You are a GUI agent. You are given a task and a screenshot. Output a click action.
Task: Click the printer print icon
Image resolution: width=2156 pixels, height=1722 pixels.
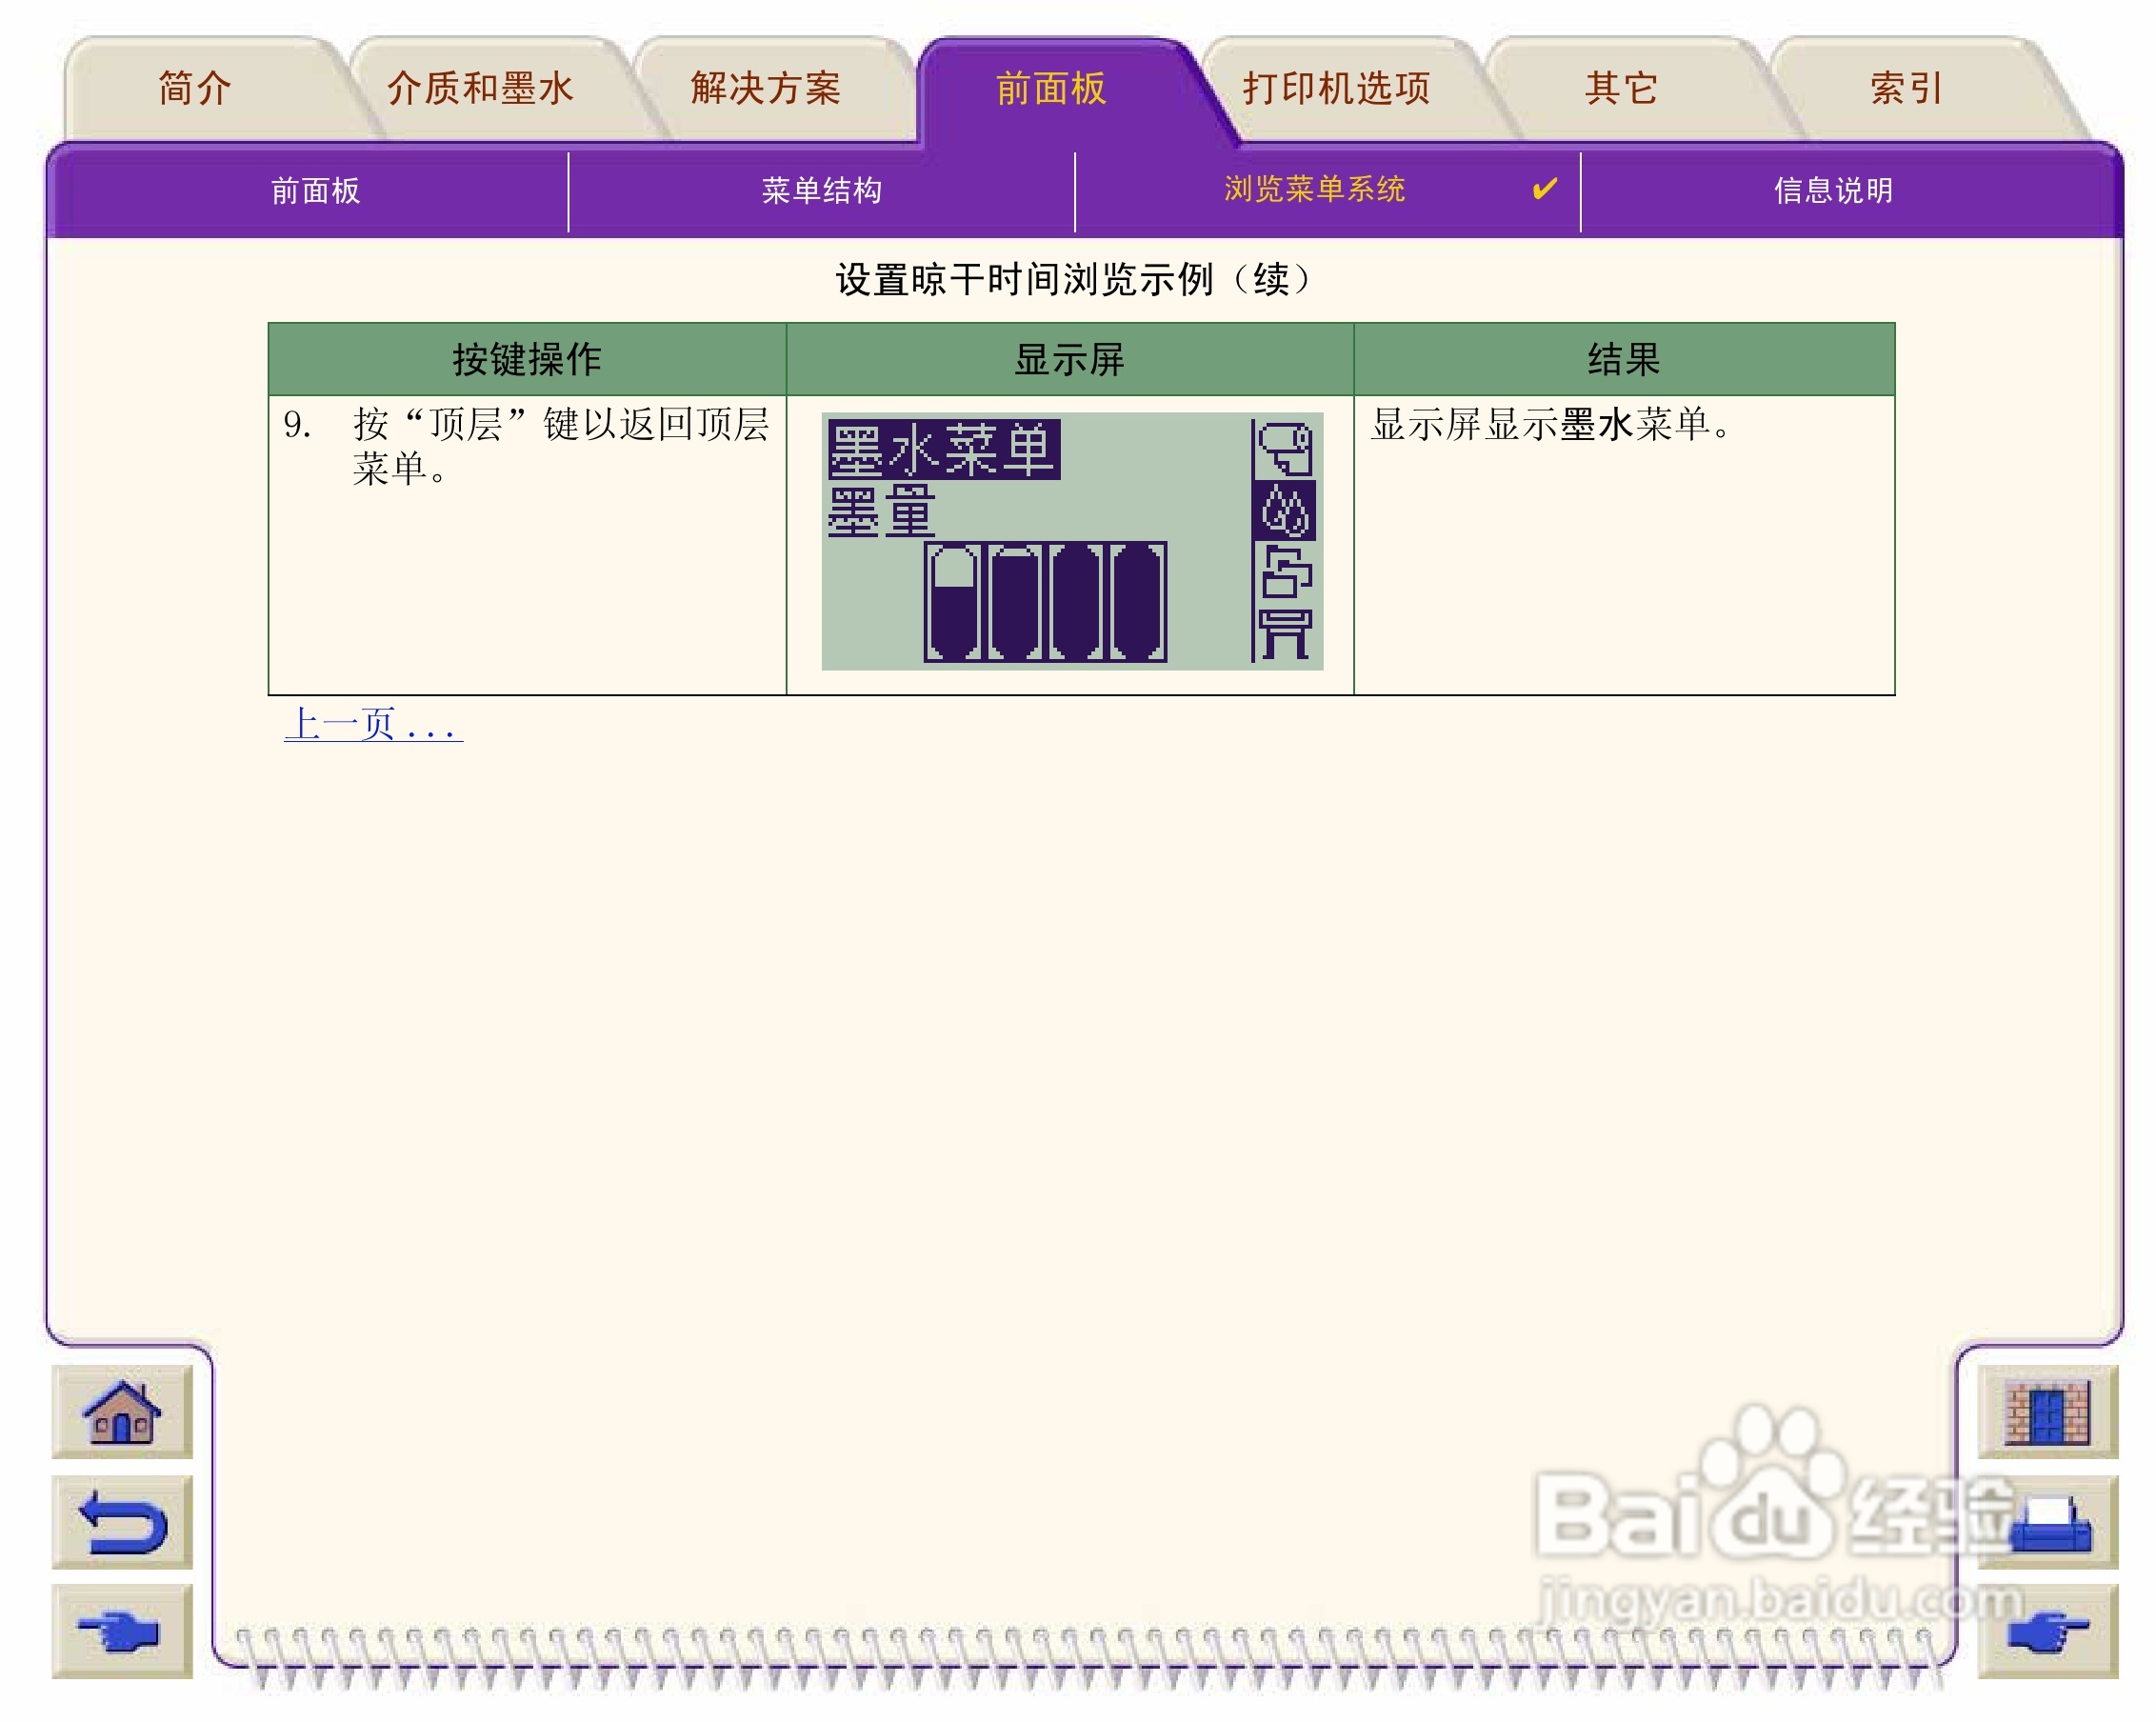[x=2048, y=1522]
